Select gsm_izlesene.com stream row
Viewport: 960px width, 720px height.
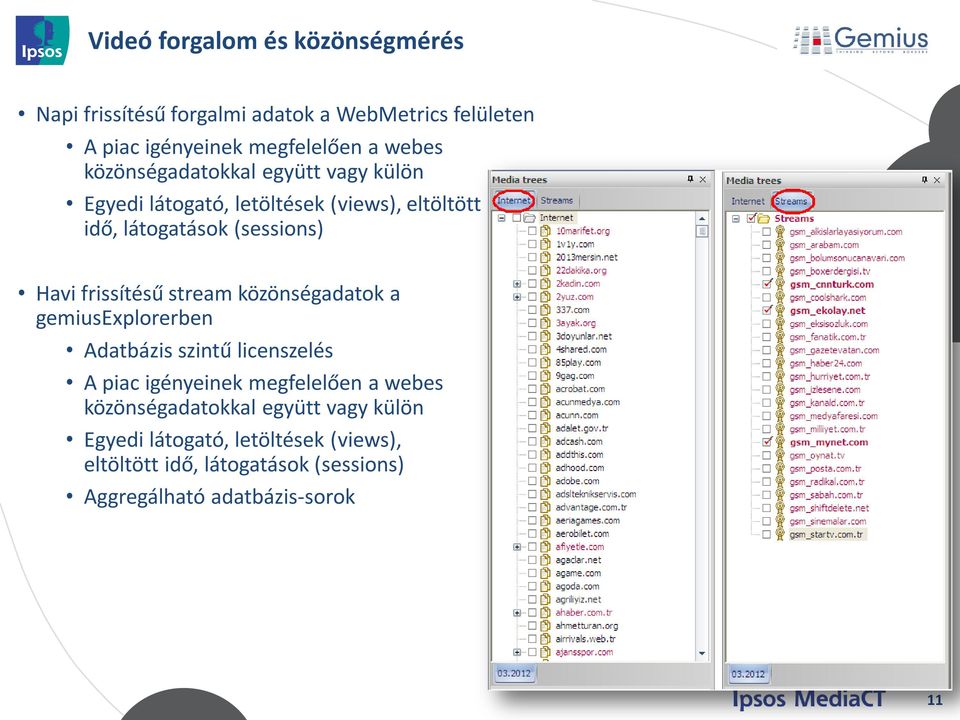click(825, 390)
